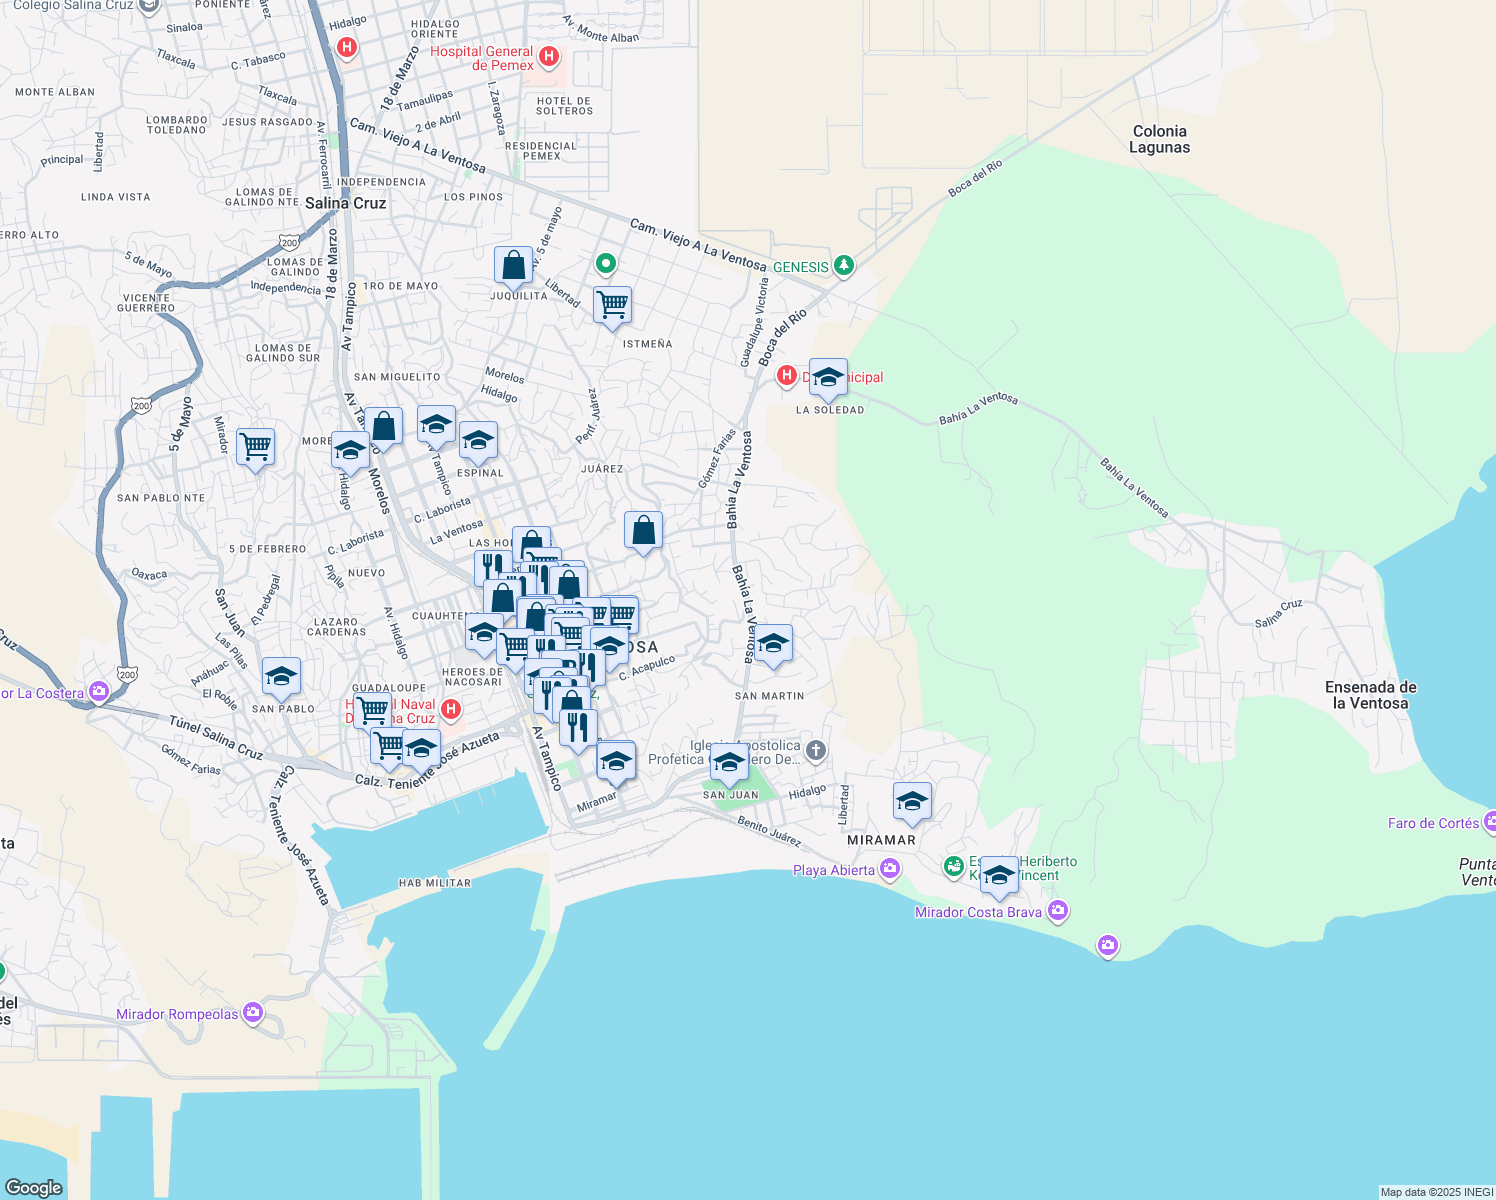Click the GENESIS park tree icon
The height and width of the screenshot is (1200, 1496).
(x=843, y=267)
